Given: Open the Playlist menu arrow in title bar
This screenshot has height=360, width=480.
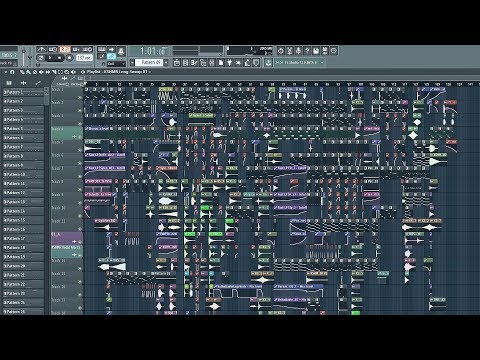Looking at the screenshot, I should point(6,72).
